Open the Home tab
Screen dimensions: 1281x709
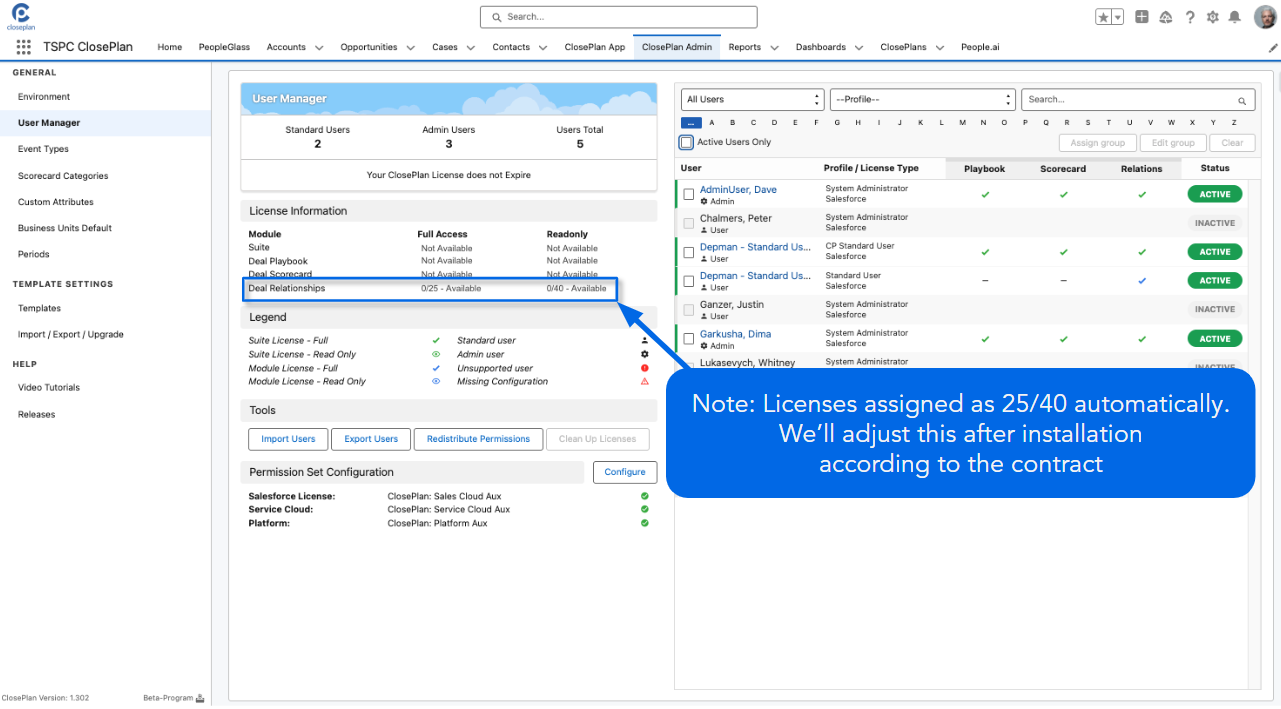pos(170,47)
